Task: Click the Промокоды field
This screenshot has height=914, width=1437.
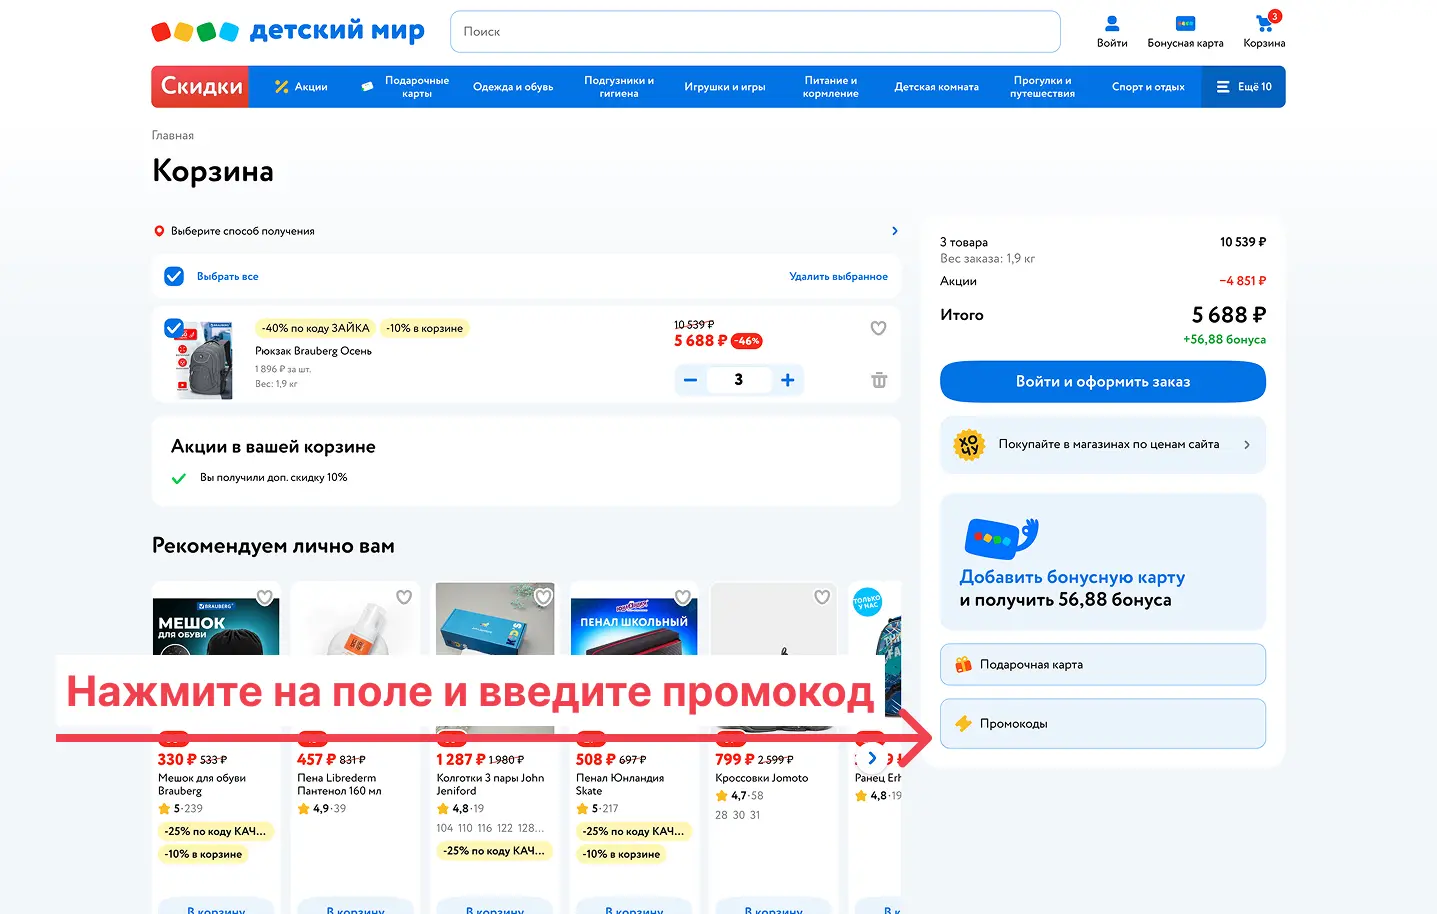Action: pos(1102,723)
